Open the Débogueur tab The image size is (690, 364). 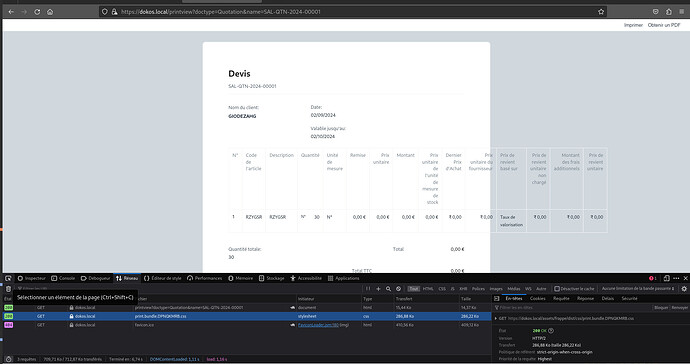pyautogui.click(x=95, y=278)
